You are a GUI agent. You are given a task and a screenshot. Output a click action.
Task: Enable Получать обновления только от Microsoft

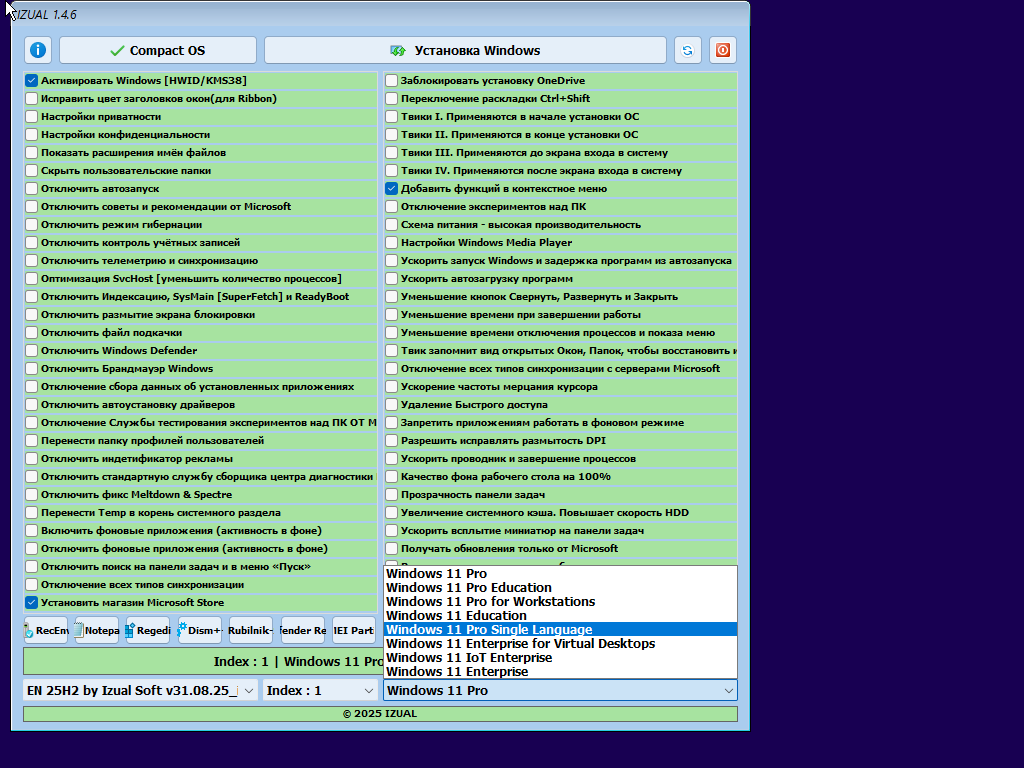pyautogui.click(x=391, y=549)
